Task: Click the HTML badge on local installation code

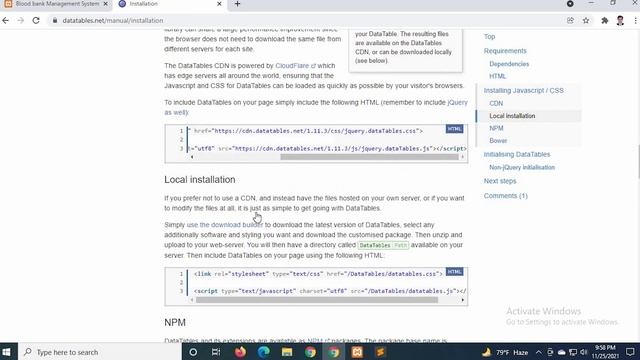Action: [x=454, y=272]
